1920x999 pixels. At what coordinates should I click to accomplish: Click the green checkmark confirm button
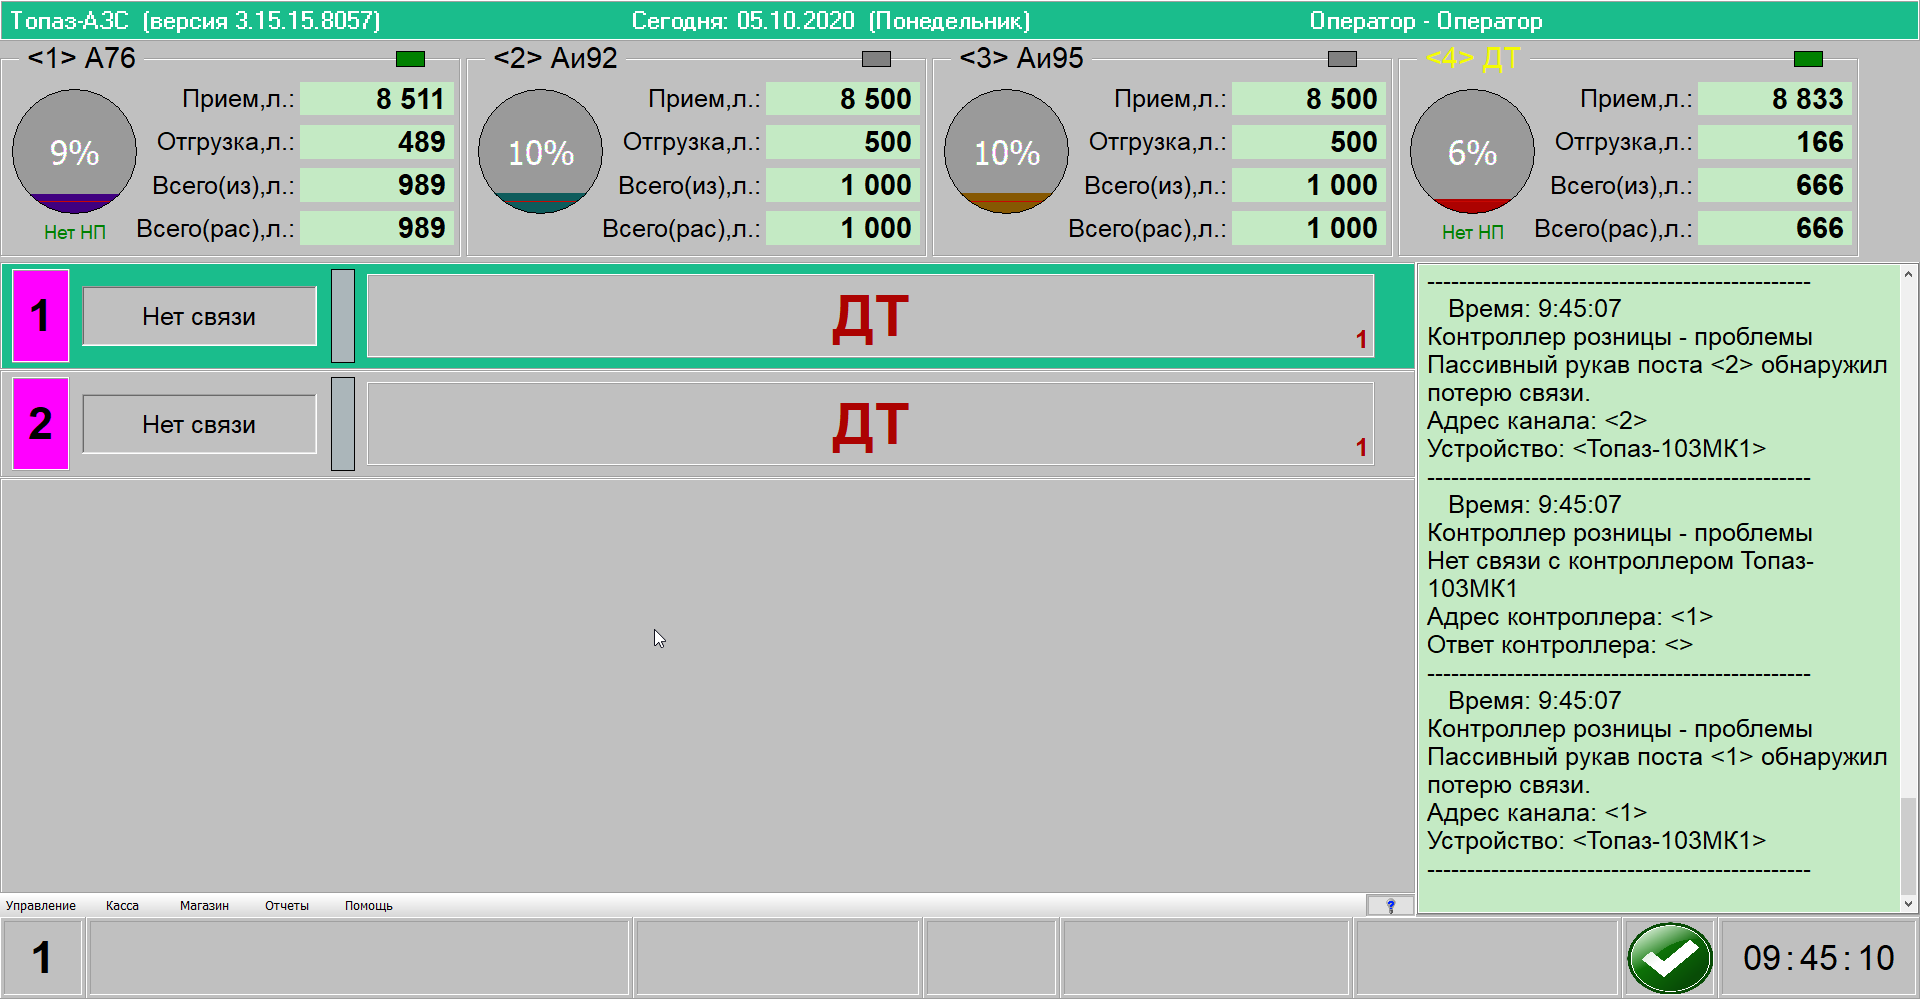[x=1669, y=958]
